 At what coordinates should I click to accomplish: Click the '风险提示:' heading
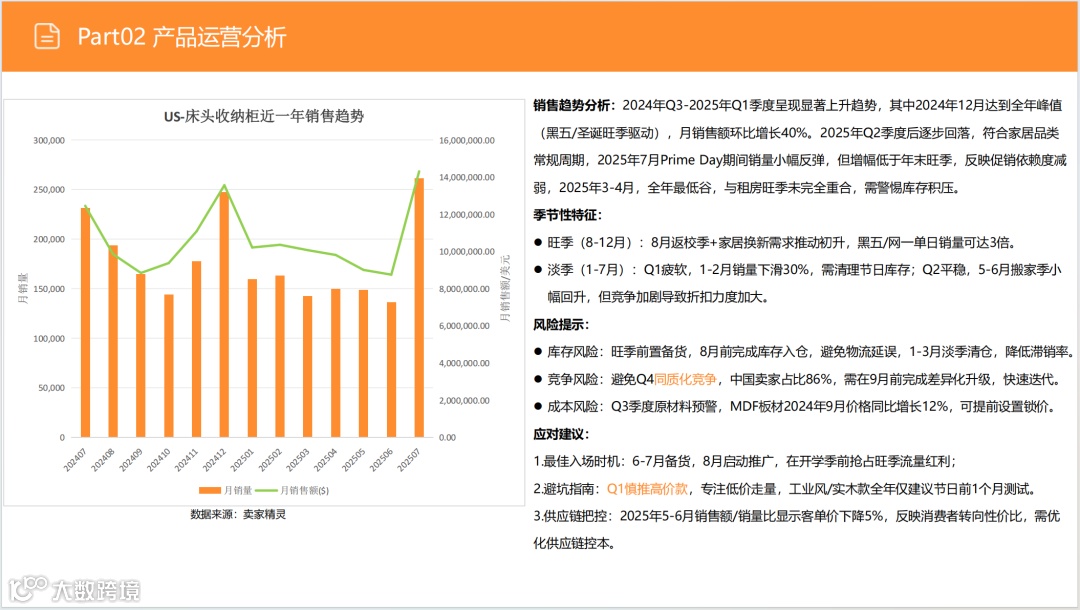coord(561,324)
